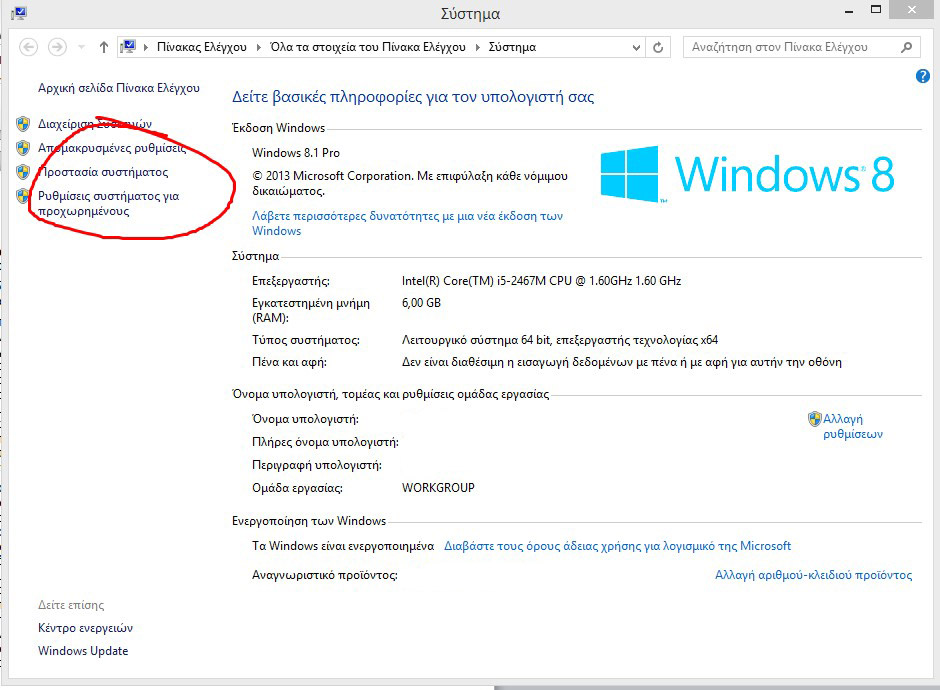Open help with blue question mark icon
The image size is (940, 690).
click(923, 77)
